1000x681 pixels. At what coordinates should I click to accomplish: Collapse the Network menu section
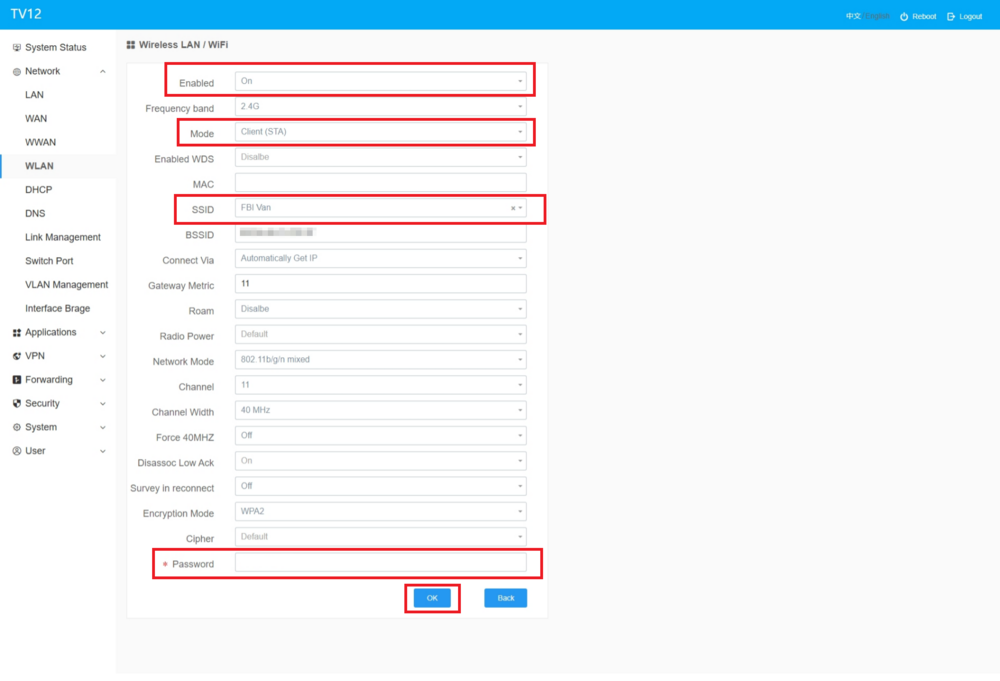103,72
